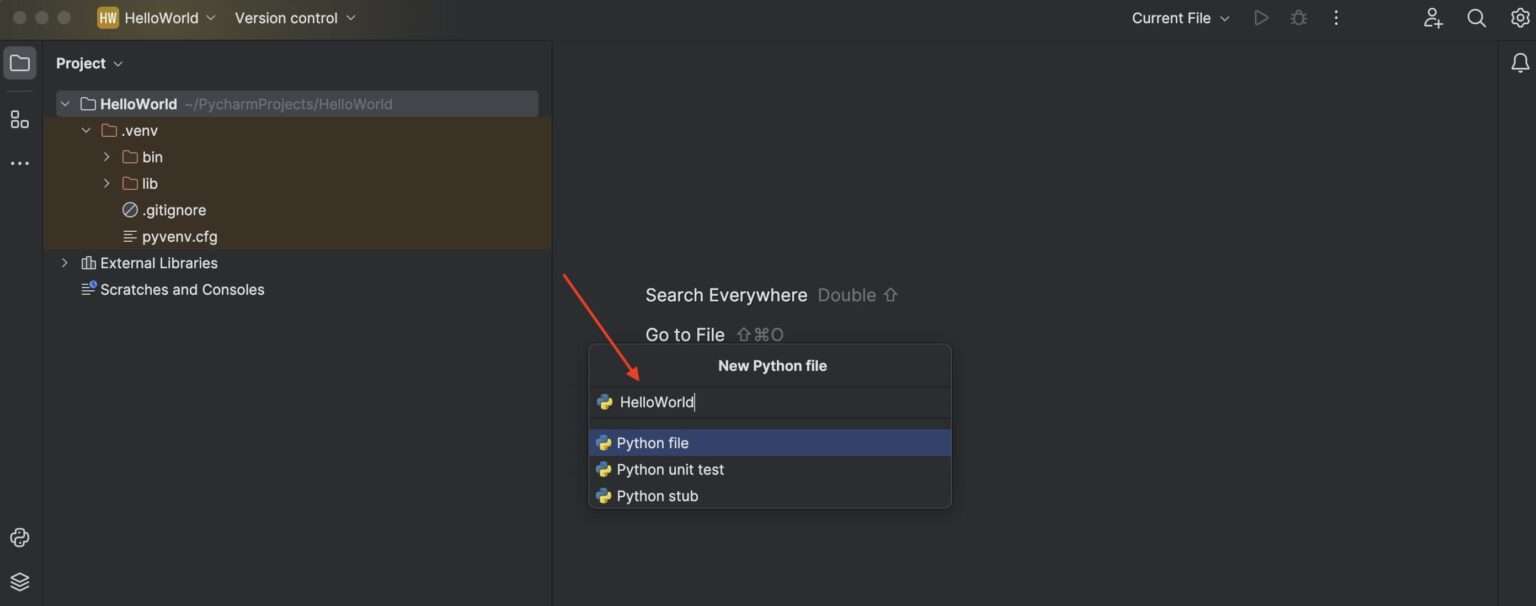Screen dimensions: 1536x606
Task: Click the .venv folder icon
Action: pyautogui.click(x=109, y=130)
